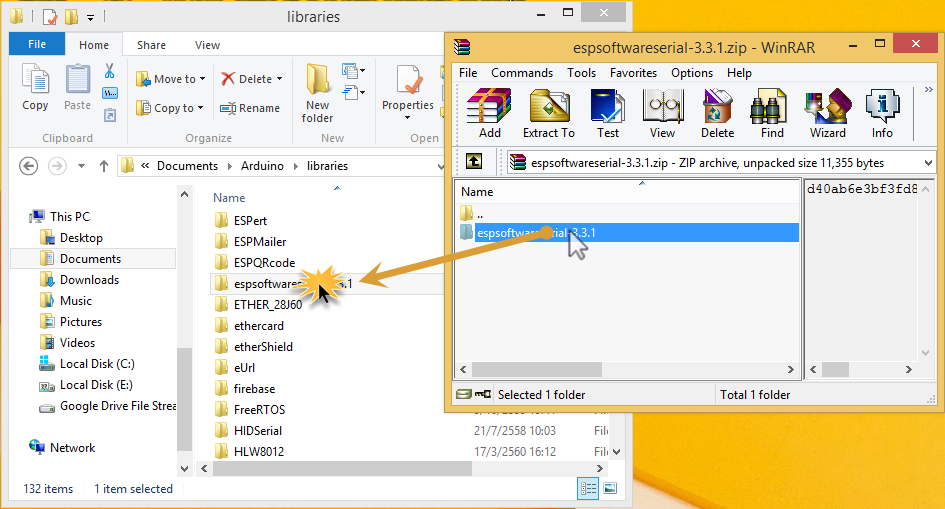Image resolution: width=945 pixels, height=509 pixels.
Task: Open Properties in Explorer ribbon
Action: tap(408, 92)
